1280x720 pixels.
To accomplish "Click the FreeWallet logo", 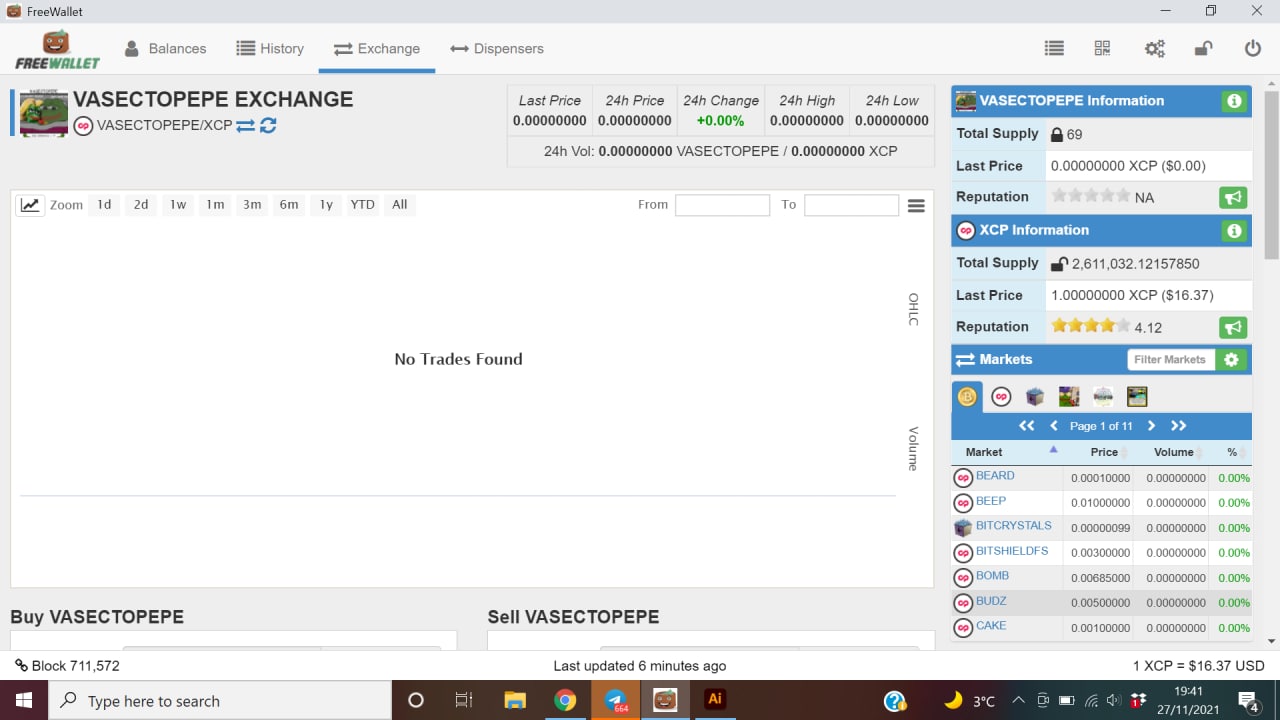I will [57, 50].
